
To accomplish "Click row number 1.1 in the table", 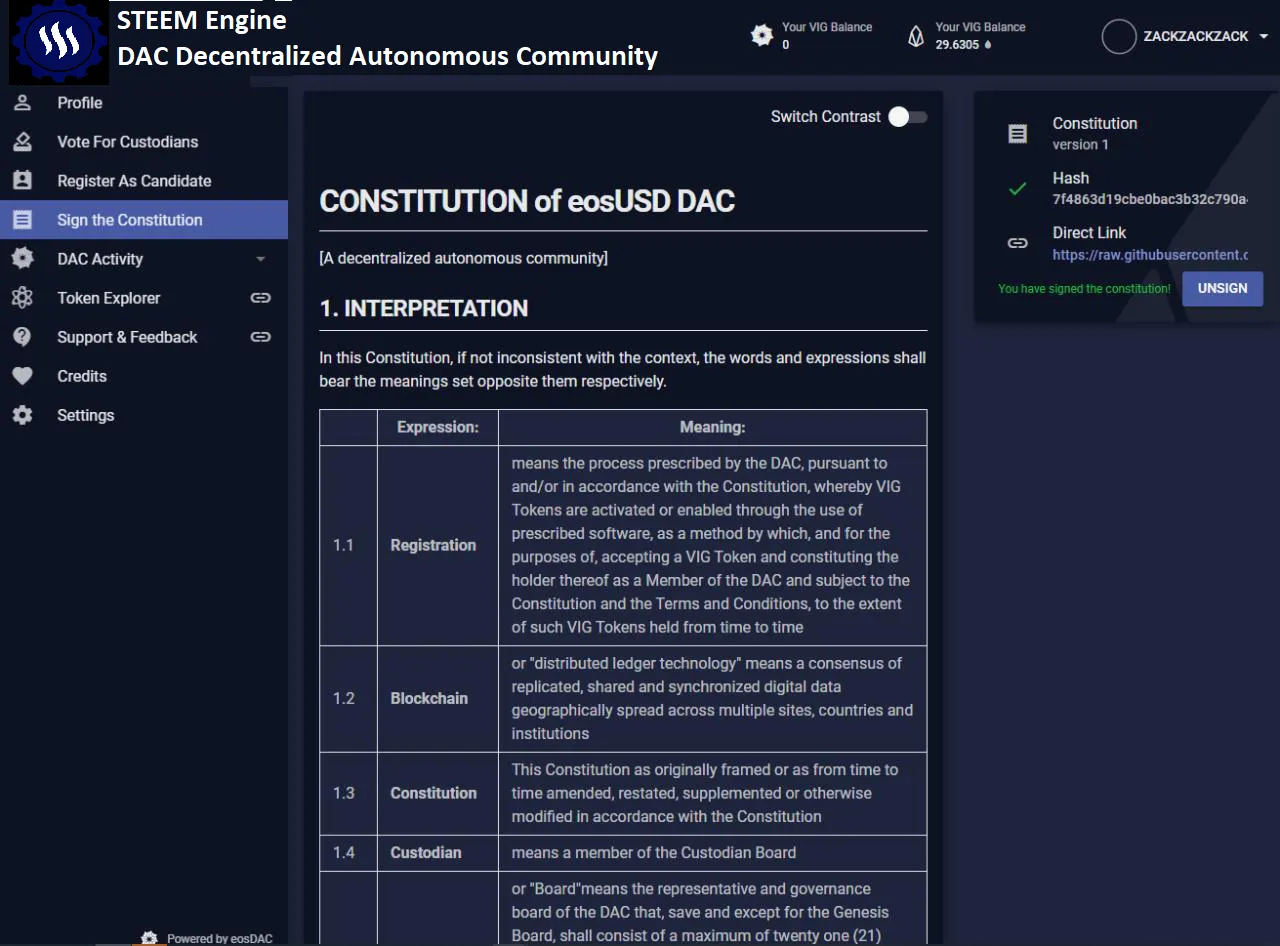I will click(x=344, y=545).
